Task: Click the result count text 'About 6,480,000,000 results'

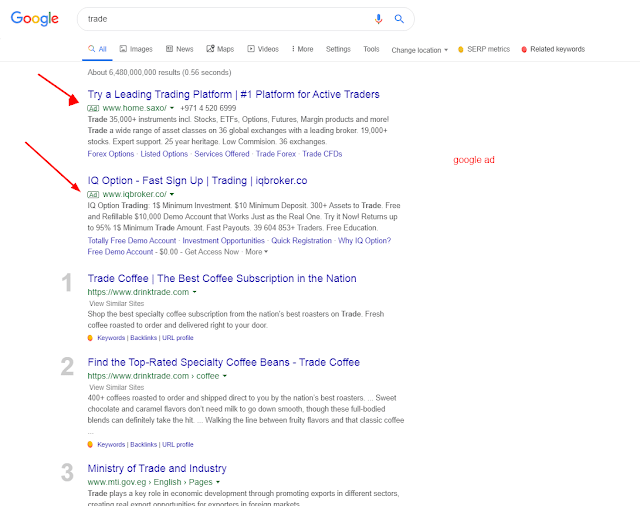Action: 159,72
